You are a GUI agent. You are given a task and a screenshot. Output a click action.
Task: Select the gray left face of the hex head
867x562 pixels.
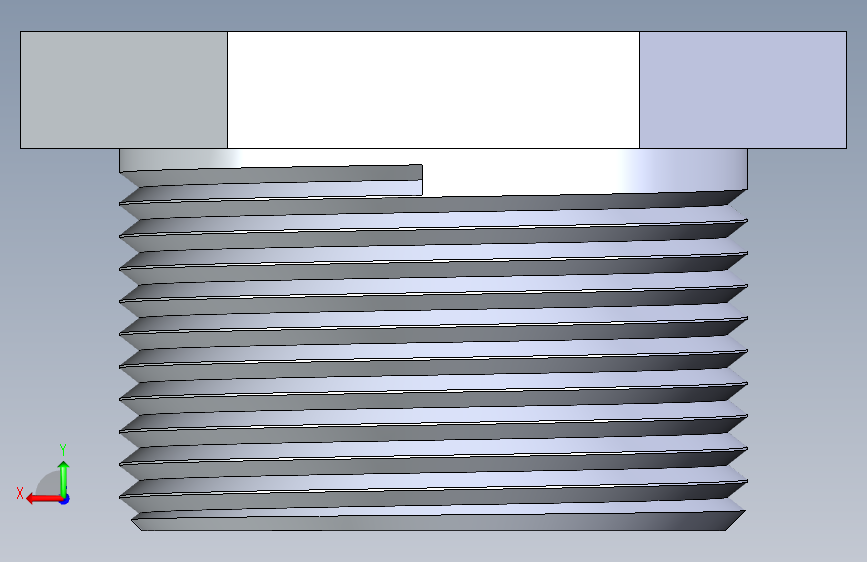[x=124, y=90]
